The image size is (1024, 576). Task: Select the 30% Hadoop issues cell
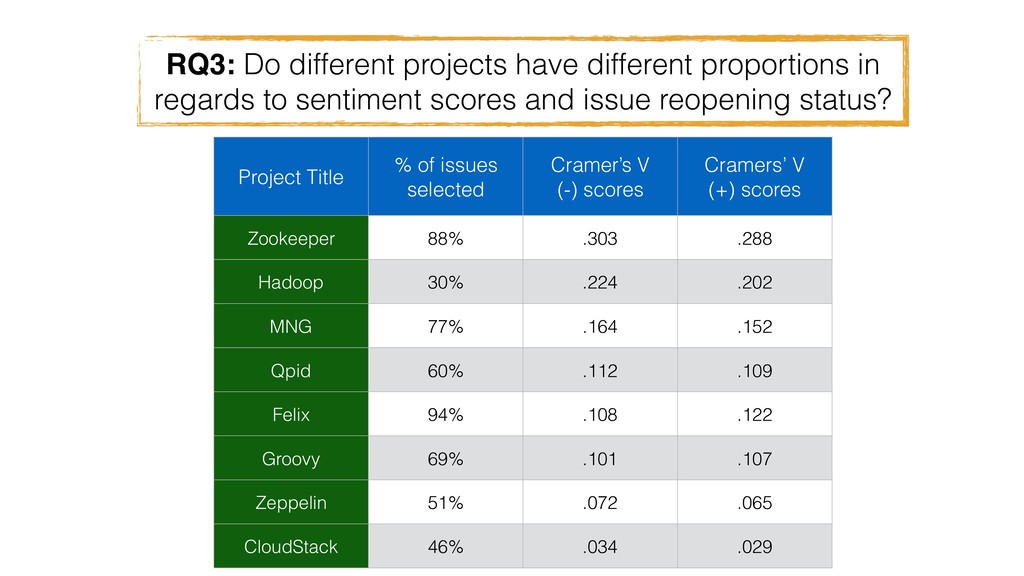point(445,281)
